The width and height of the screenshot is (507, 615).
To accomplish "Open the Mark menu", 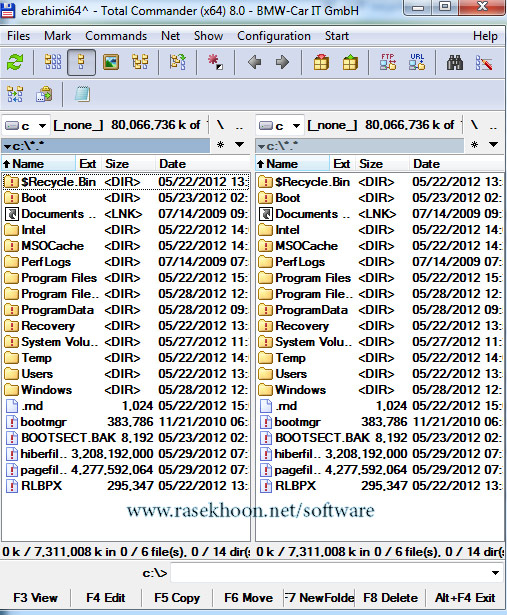I will tap(58, 36).
